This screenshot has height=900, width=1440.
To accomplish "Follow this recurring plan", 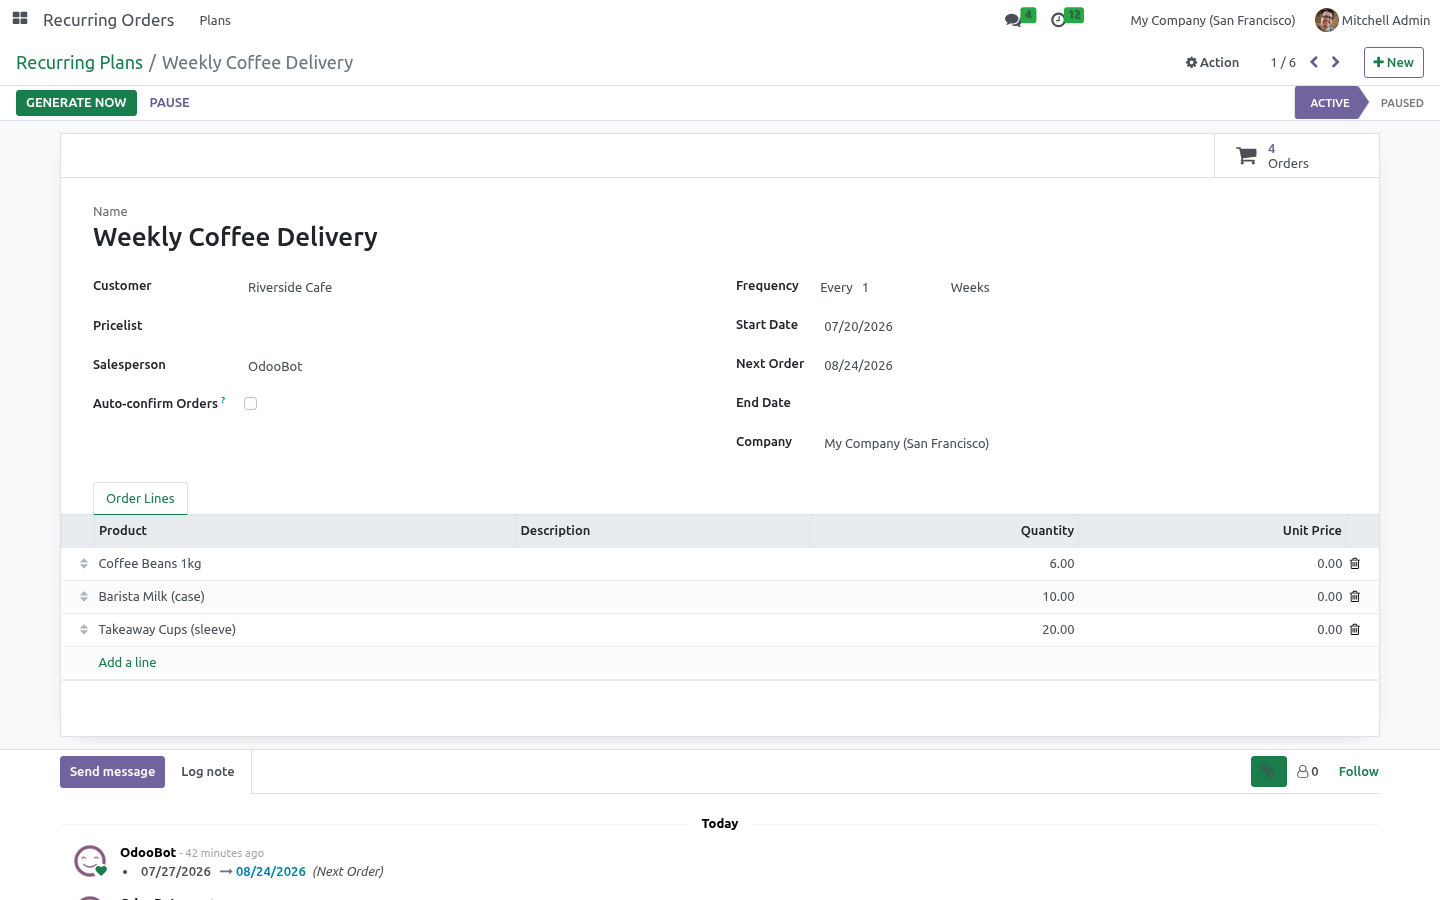I will click(x=1358, y=771).
